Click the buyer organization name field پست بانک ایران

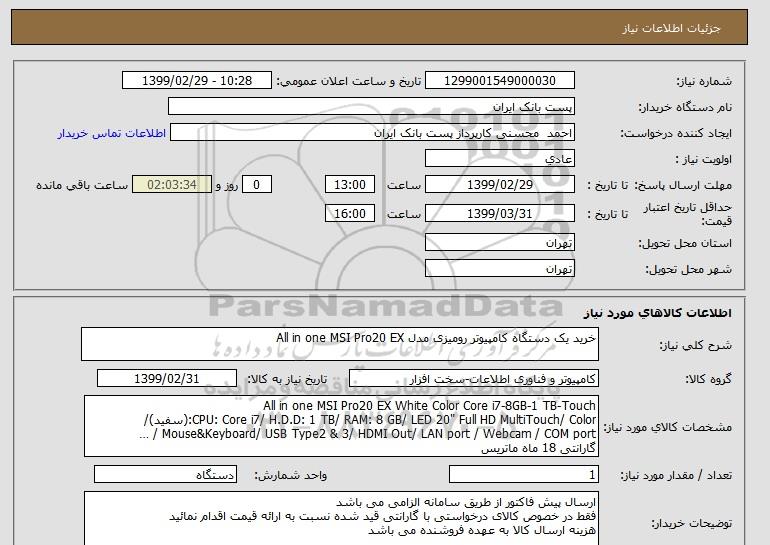pos(371,107)
